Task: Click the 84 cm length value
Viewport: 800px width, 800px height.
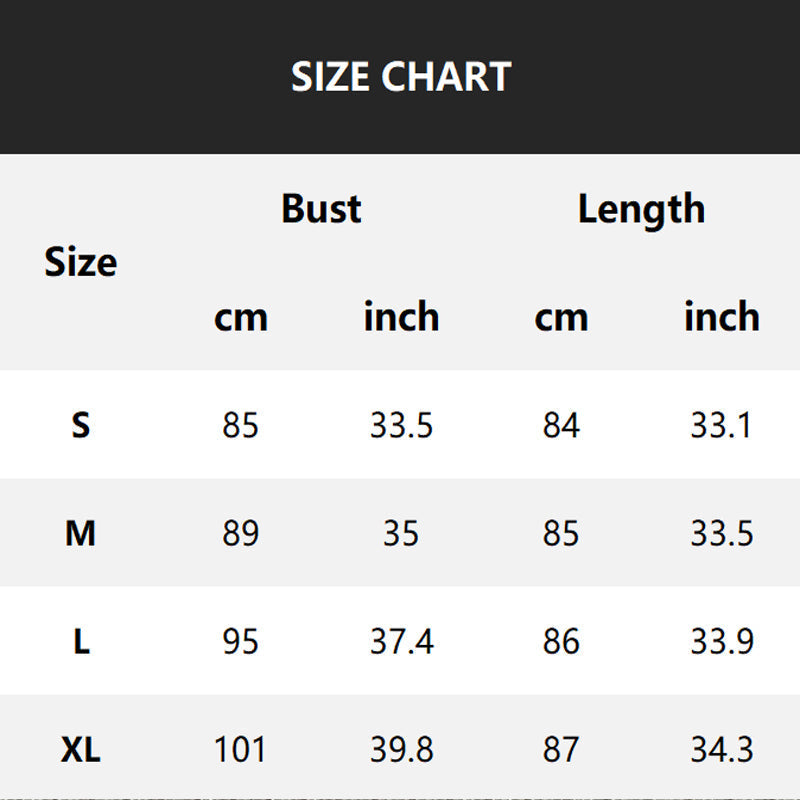Action: click(x=561, y=426)
